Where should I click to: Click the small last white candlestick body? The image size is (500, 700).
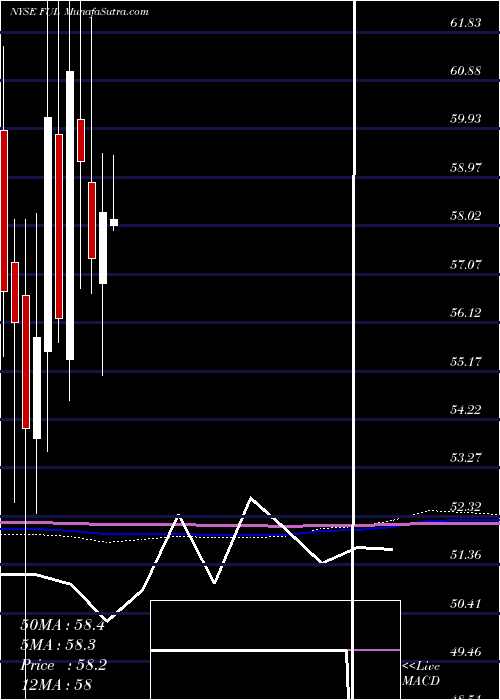114,222
